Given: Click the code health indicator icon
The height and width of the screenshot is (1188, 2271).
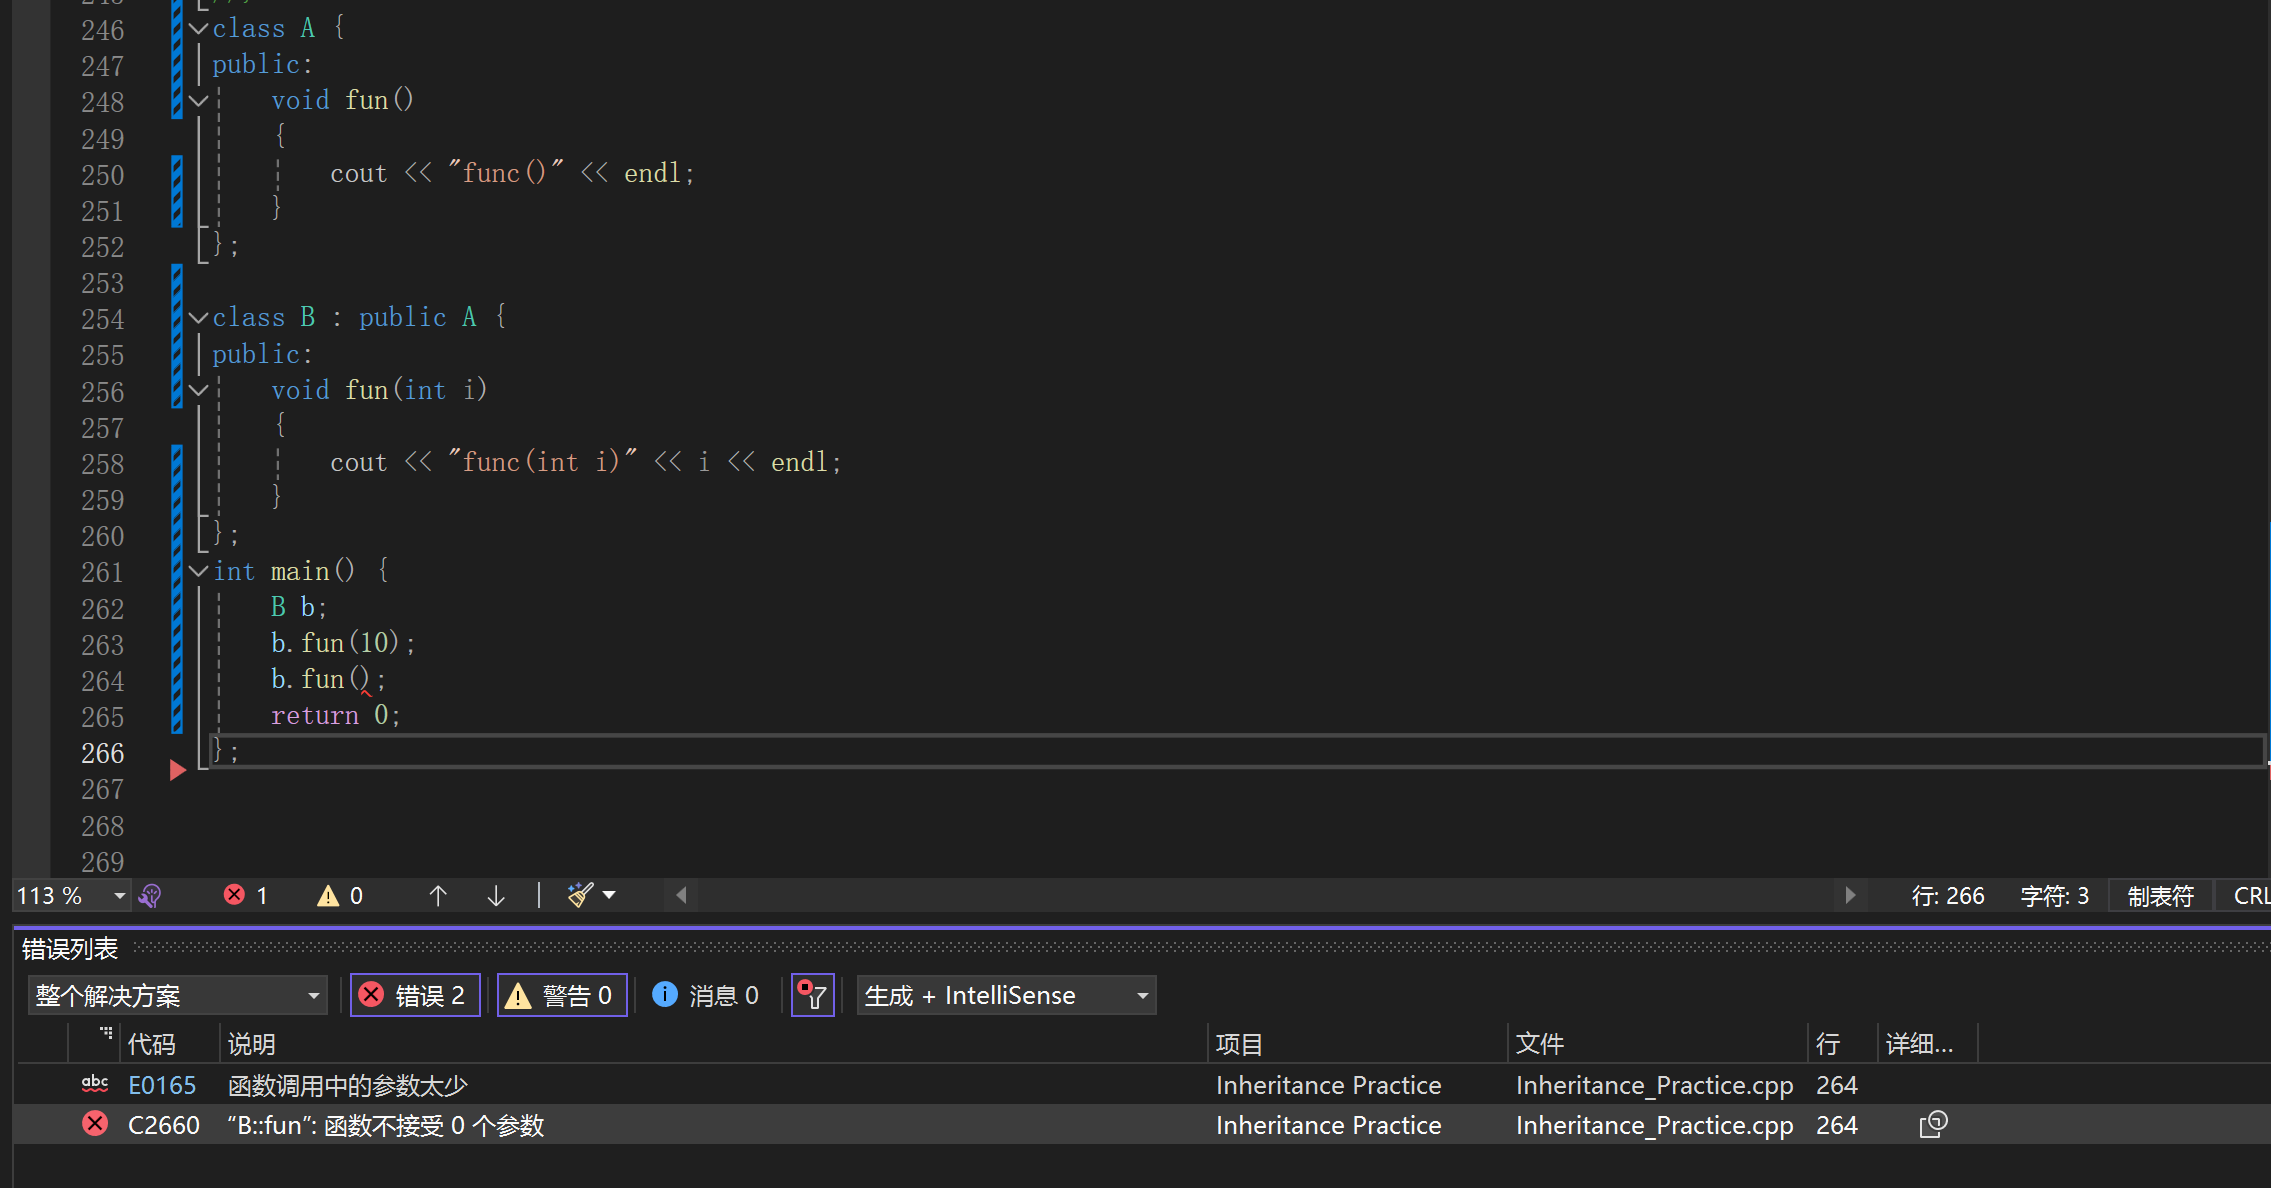Looking at the screenshot, I should click(x=150, y=895).
